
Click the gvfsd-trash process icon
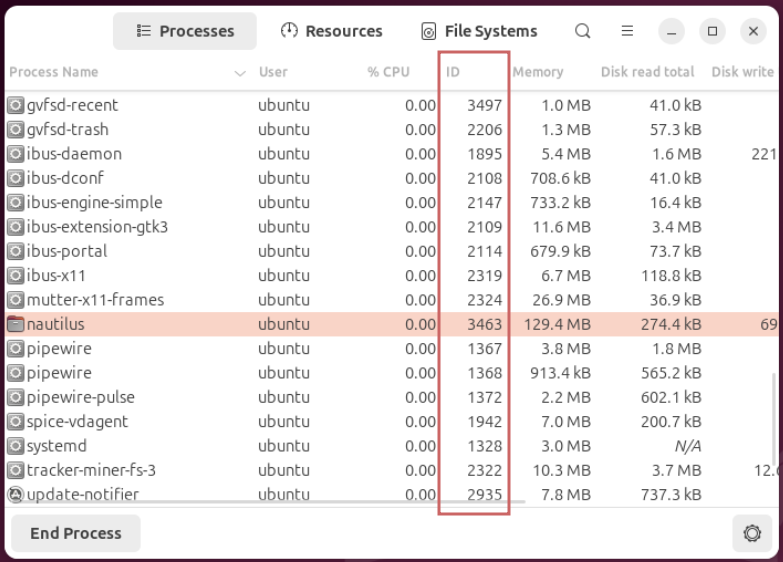(15, 129)
